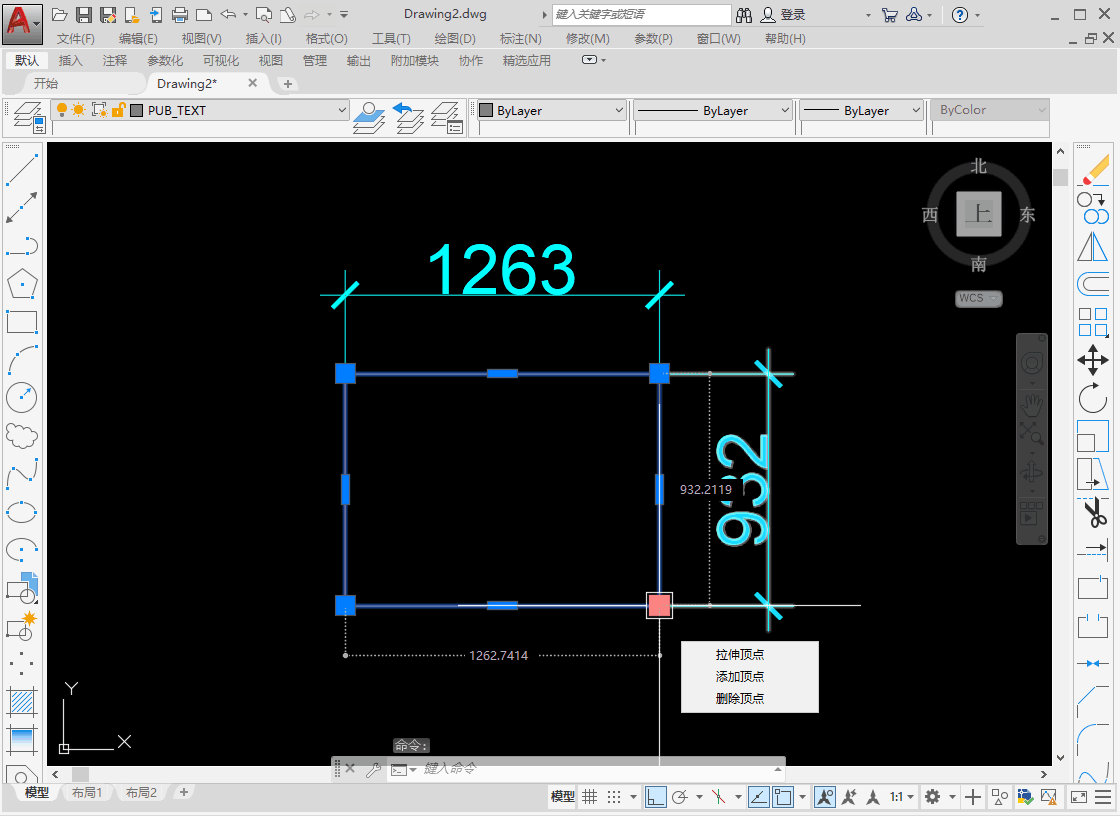Click the 登录 sign-in button
The height and width of the screenshot is (816, 1120).
coord(784,14)
